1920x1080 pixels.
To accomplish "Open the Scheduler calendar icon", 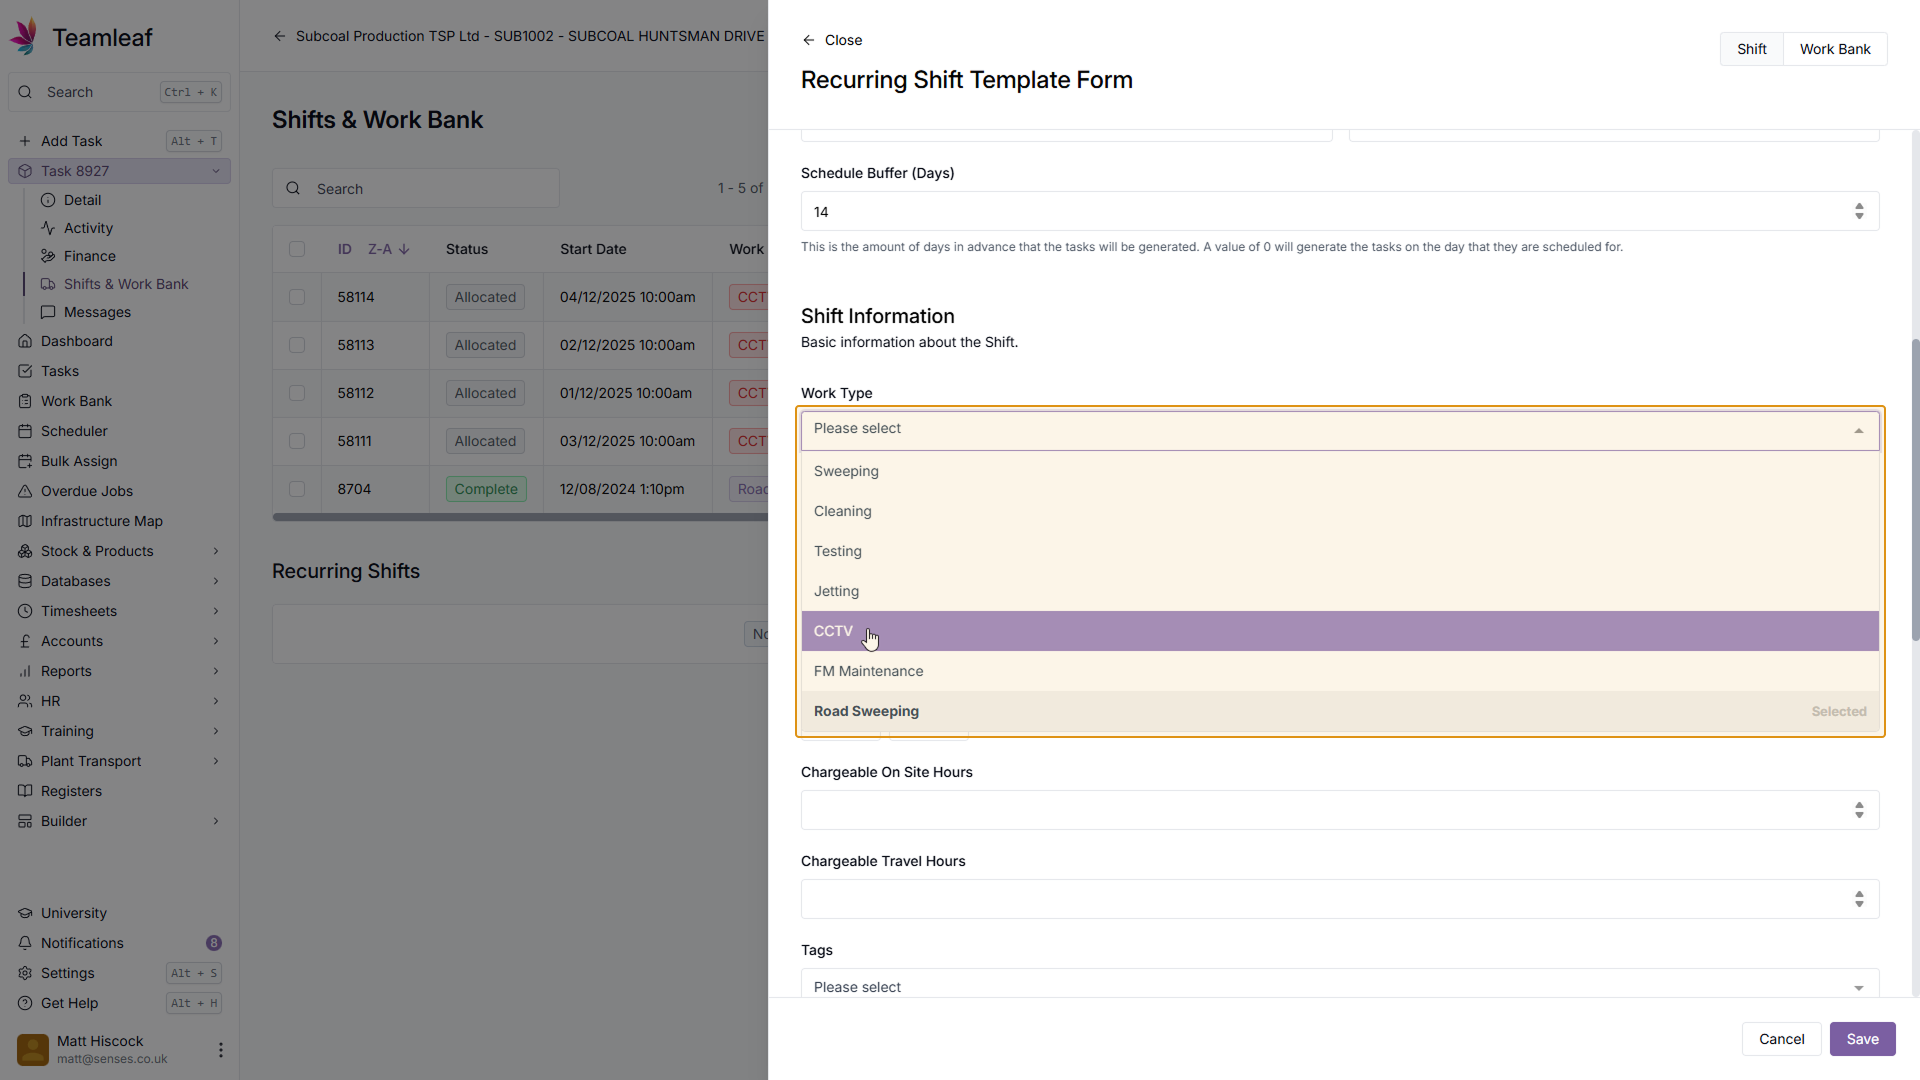I will (25, 431).
